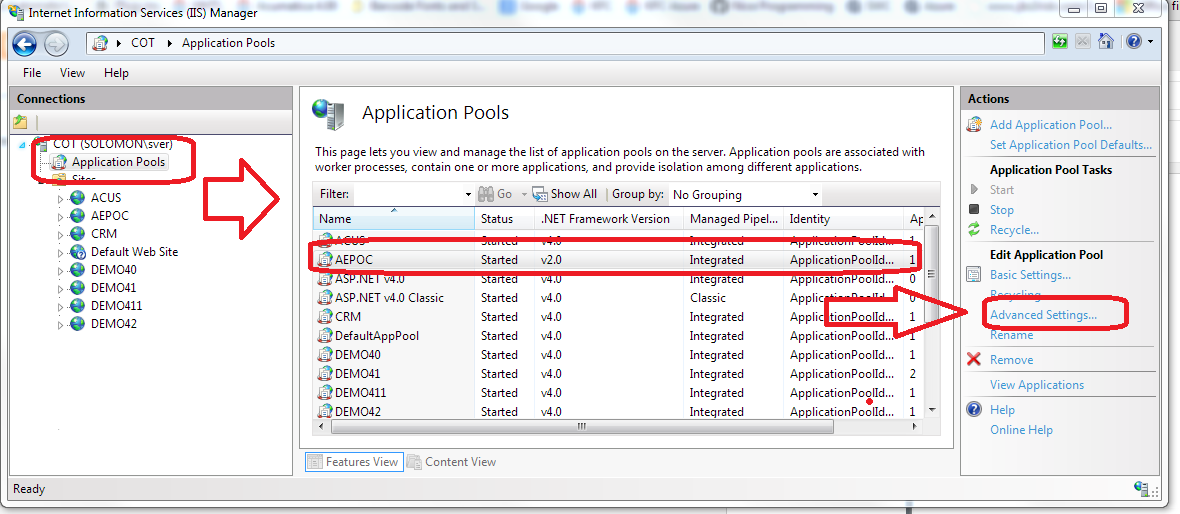1180x514 pixels.
Task: Open the Group by No Grouping dropdown
Action: click(x=815, y=194)
